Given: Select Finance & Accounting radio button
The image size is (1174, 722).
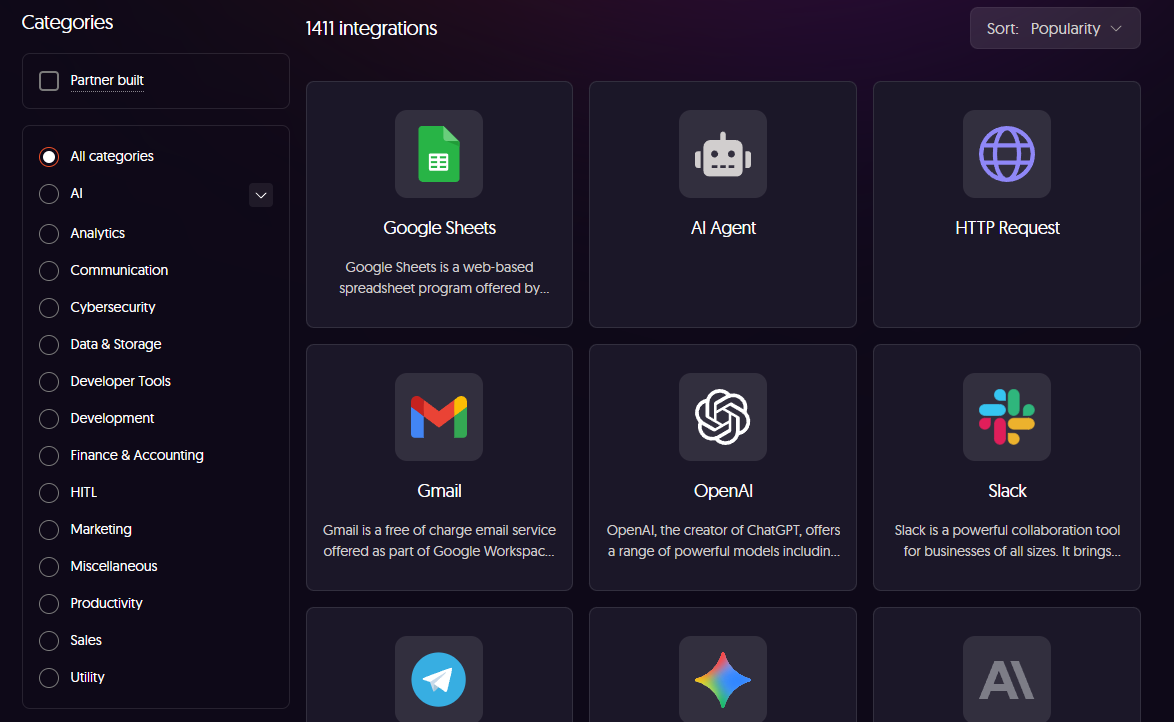Looking at the screenshot, I should pyautogui.click(x=49, y=456).
